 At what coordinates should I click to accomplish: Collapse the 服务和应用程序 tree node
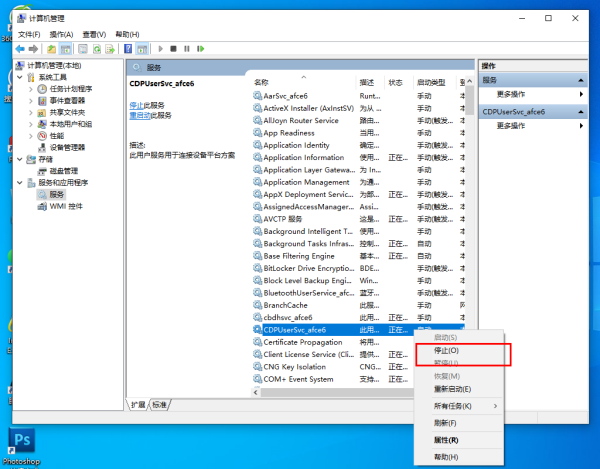20,183
